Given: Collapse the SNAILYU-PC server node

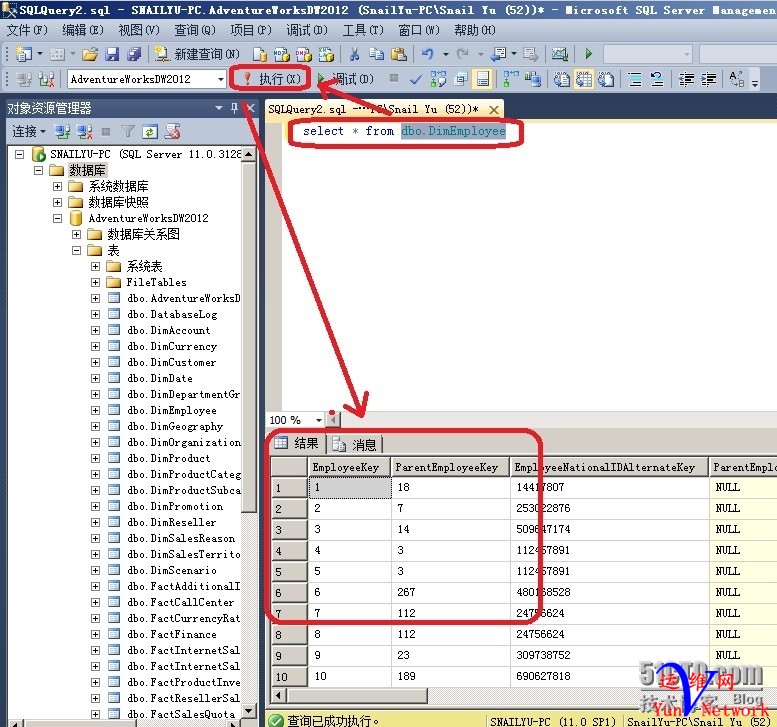Looking at the screenshot, I should [19, 155].
